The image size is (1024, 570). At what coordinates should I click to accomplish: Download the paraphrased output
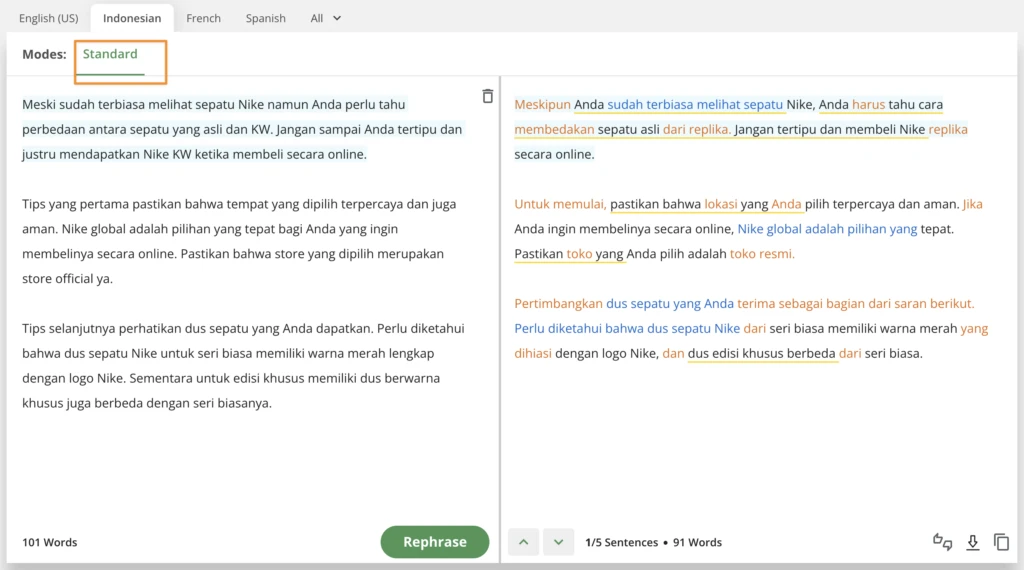972,542
